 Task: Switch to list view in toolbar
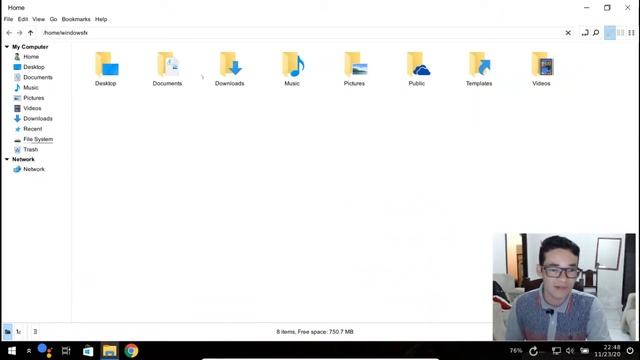tap(620, 33)
